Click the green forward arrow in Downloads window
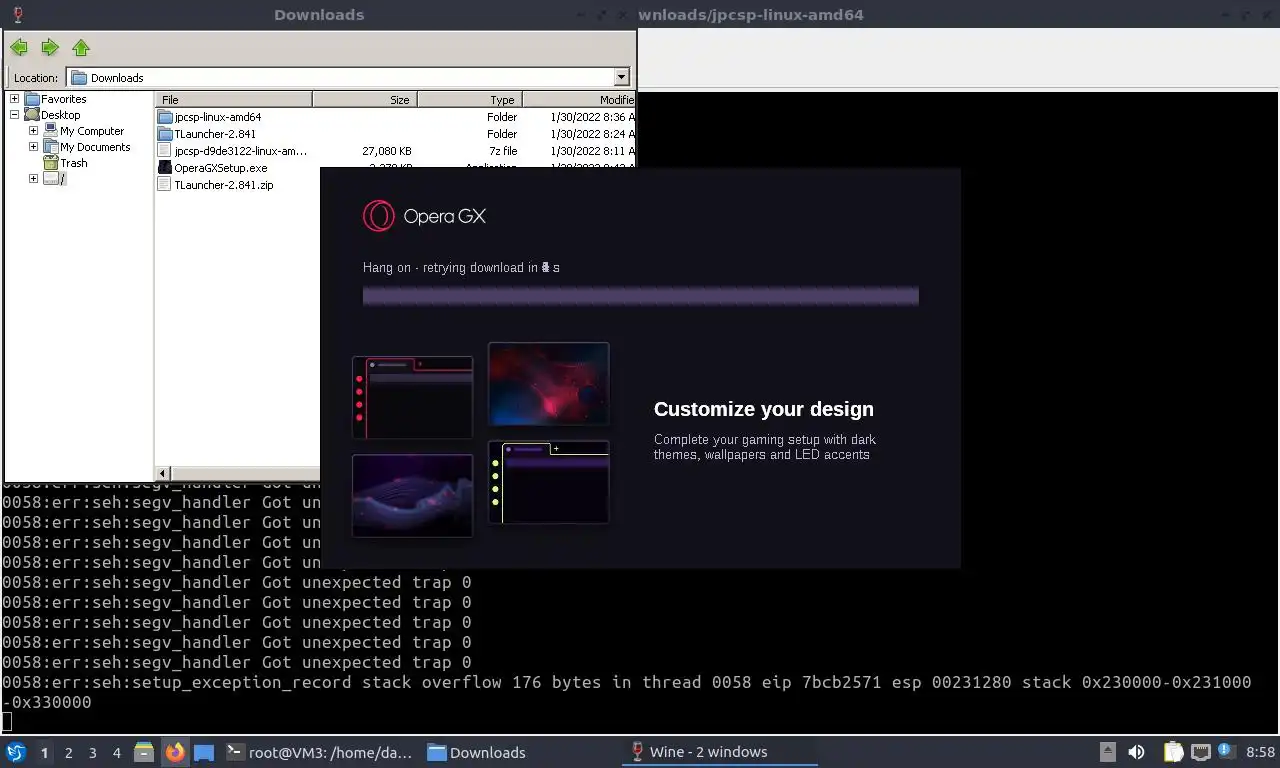The image size is (1280, 768). tap(50, 48)
